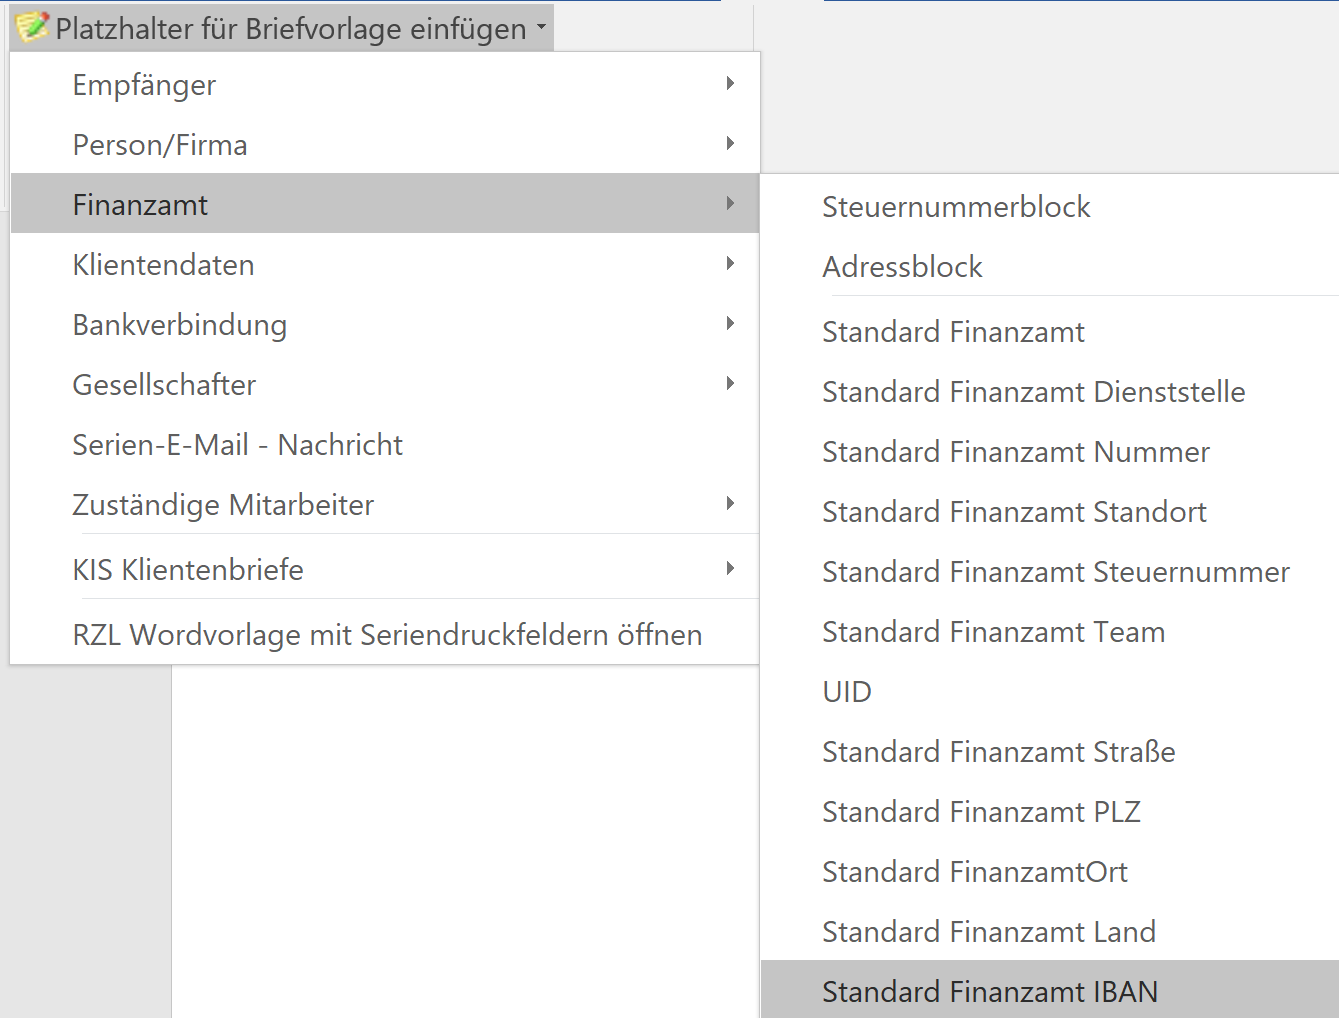
Task: Insert the Adressblock placeholder
Action: click(902, 266)
